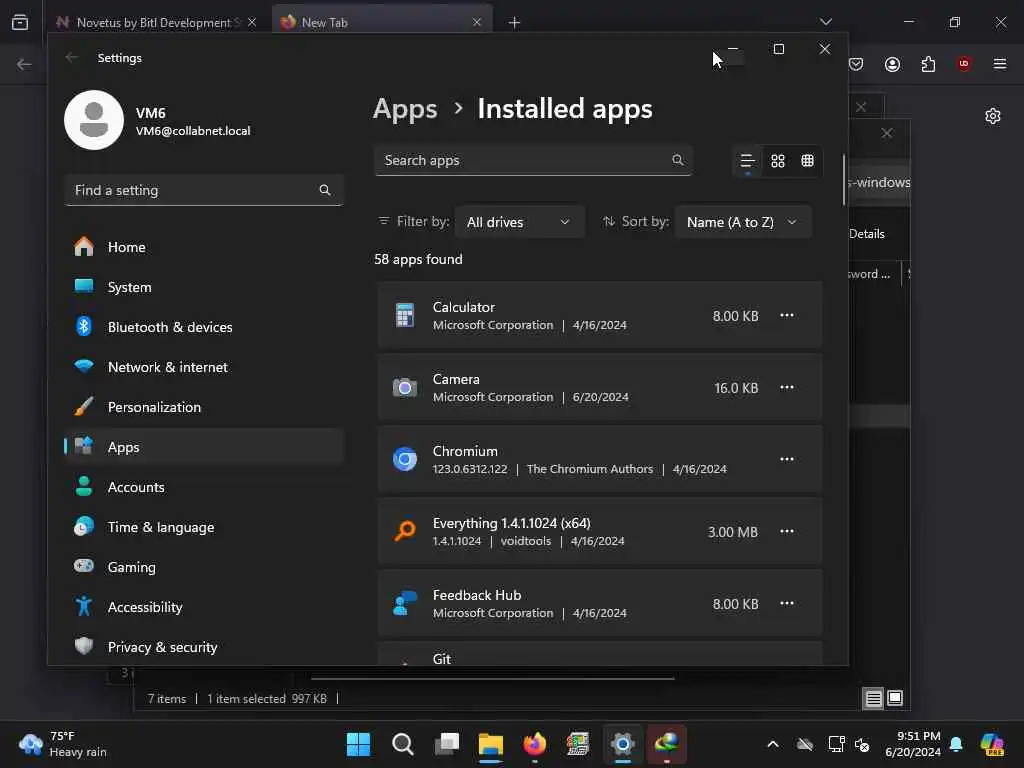Go to Bluetooth & devices settings
Viewport: 1024px width, 768px height.
point(204,327)
